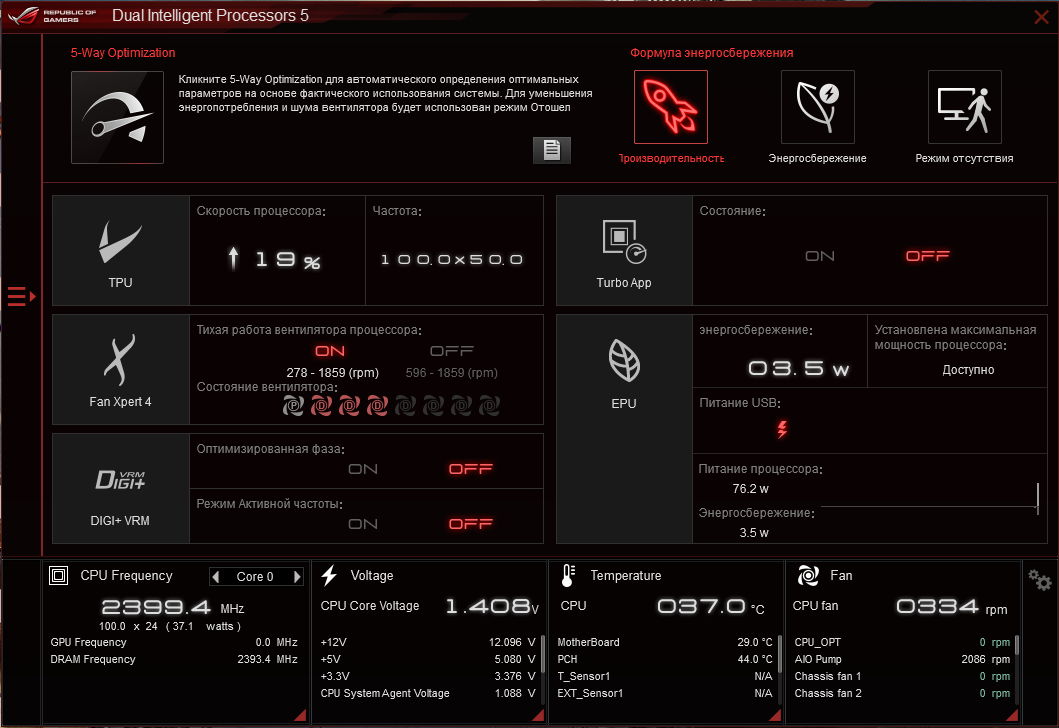
Task: Click the 037.0 °C CPU temperature readout
Action: click(711, 606)
